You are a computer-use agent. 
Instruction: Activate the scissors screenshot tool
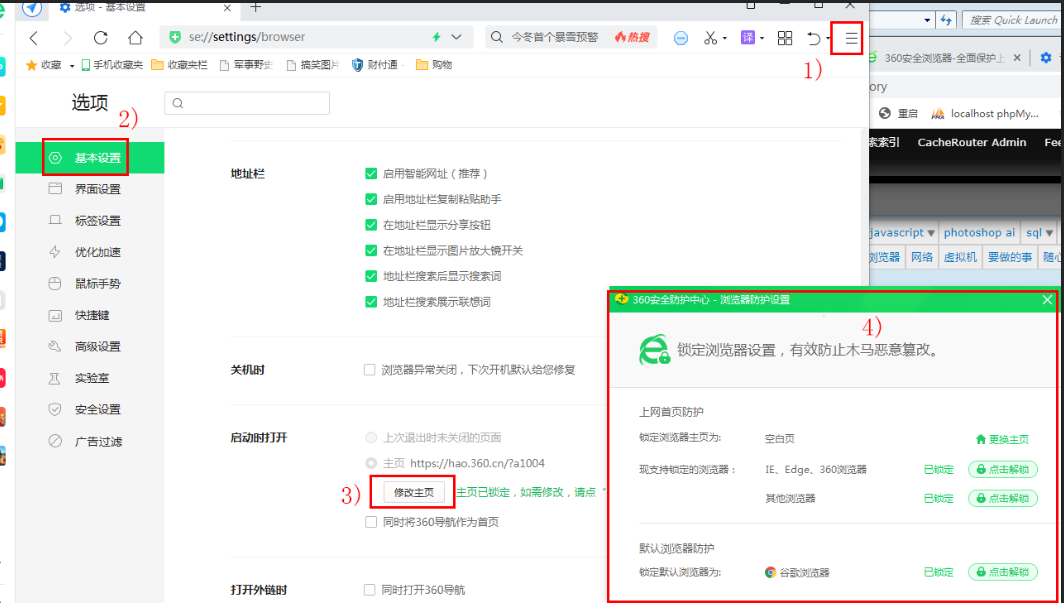click(710, 39)
